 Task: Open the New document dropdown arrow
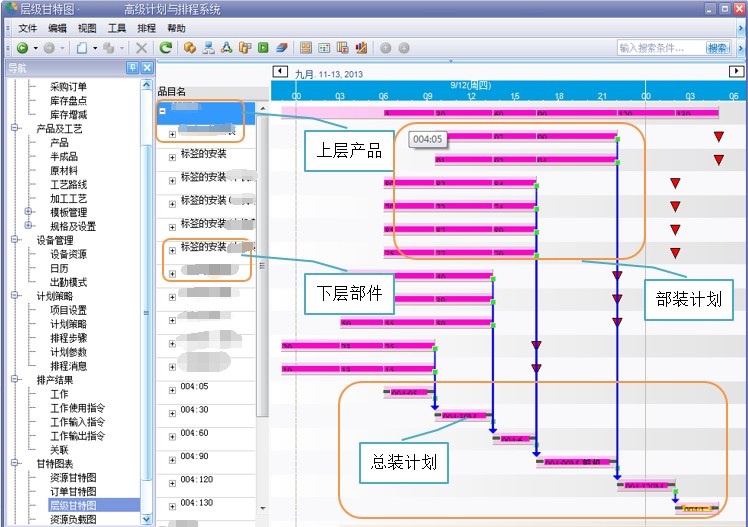click(95, 48)
